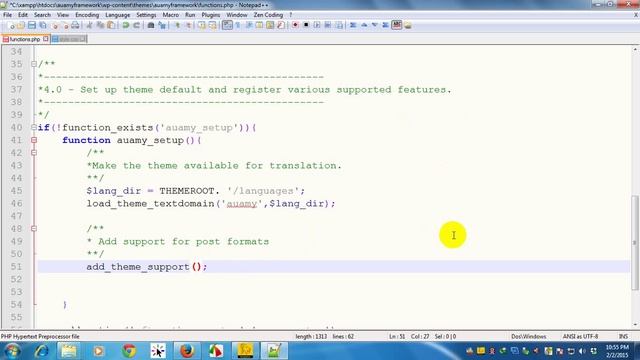640x360 pixels.
Task: Open Firefox from the taskbar
Action: tap(187, 351)
